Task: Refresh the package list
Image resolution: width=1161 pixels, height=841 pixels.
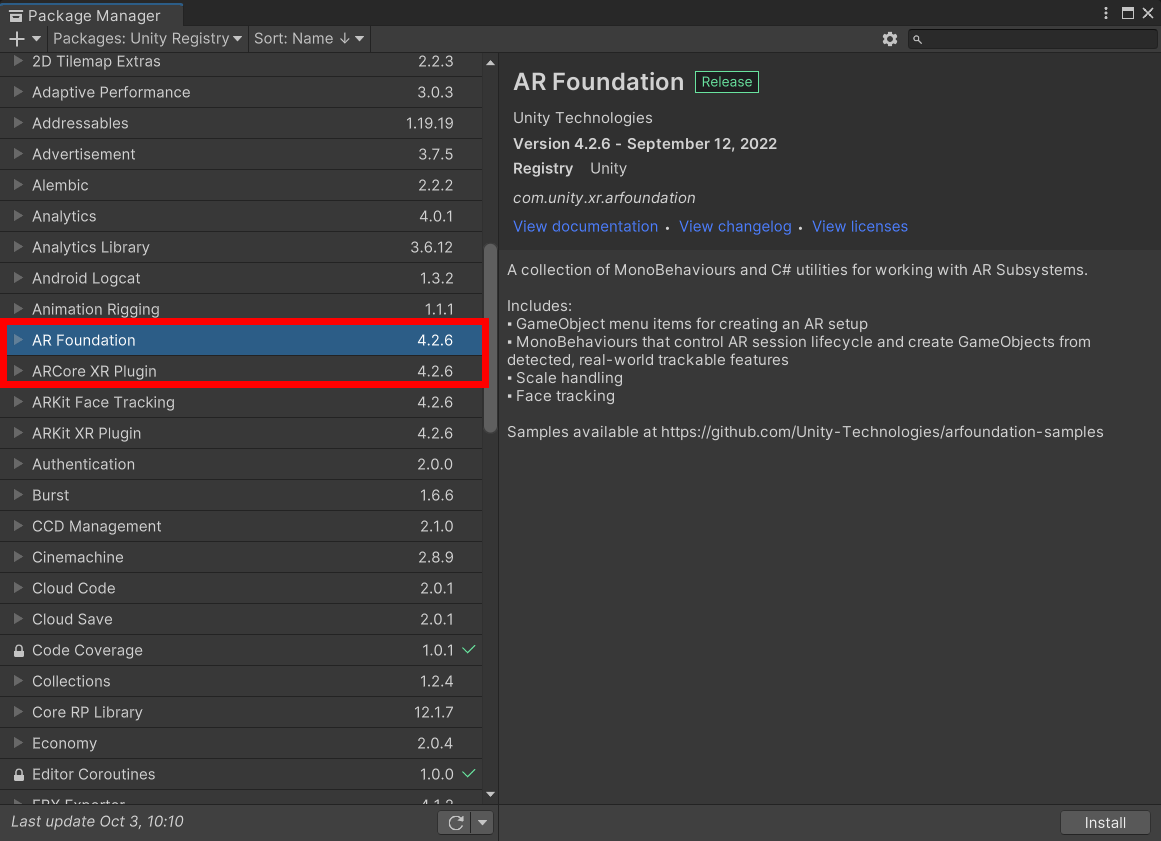Action: pos(455,822)
